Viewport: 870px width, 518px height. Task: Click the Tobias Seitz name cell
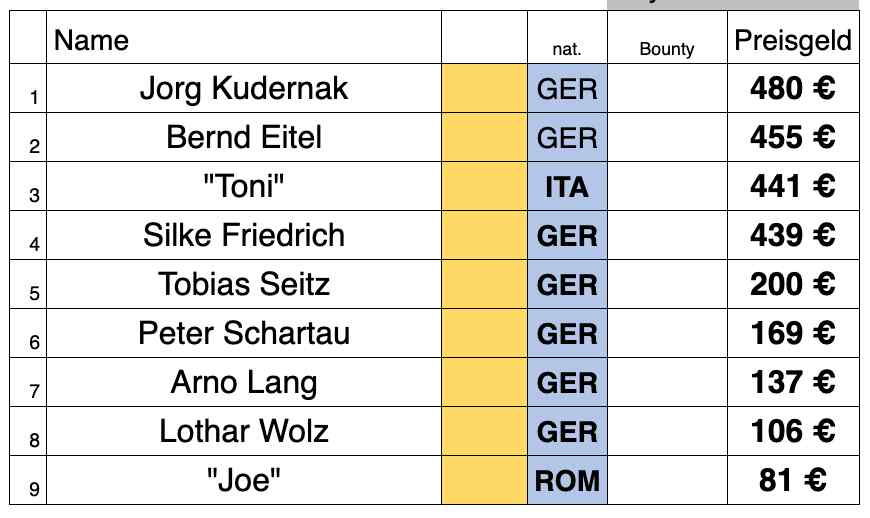tap(244, 284)
